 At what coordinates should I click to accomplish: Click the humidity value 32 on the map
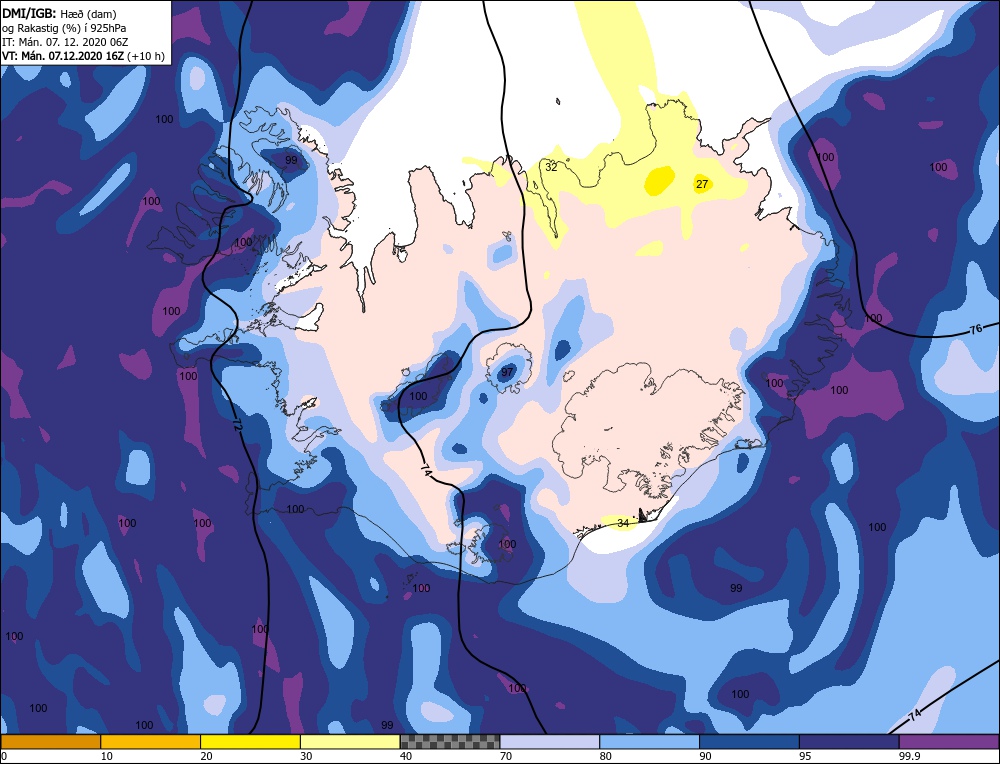pyautogui.click(x=551, y=167)
